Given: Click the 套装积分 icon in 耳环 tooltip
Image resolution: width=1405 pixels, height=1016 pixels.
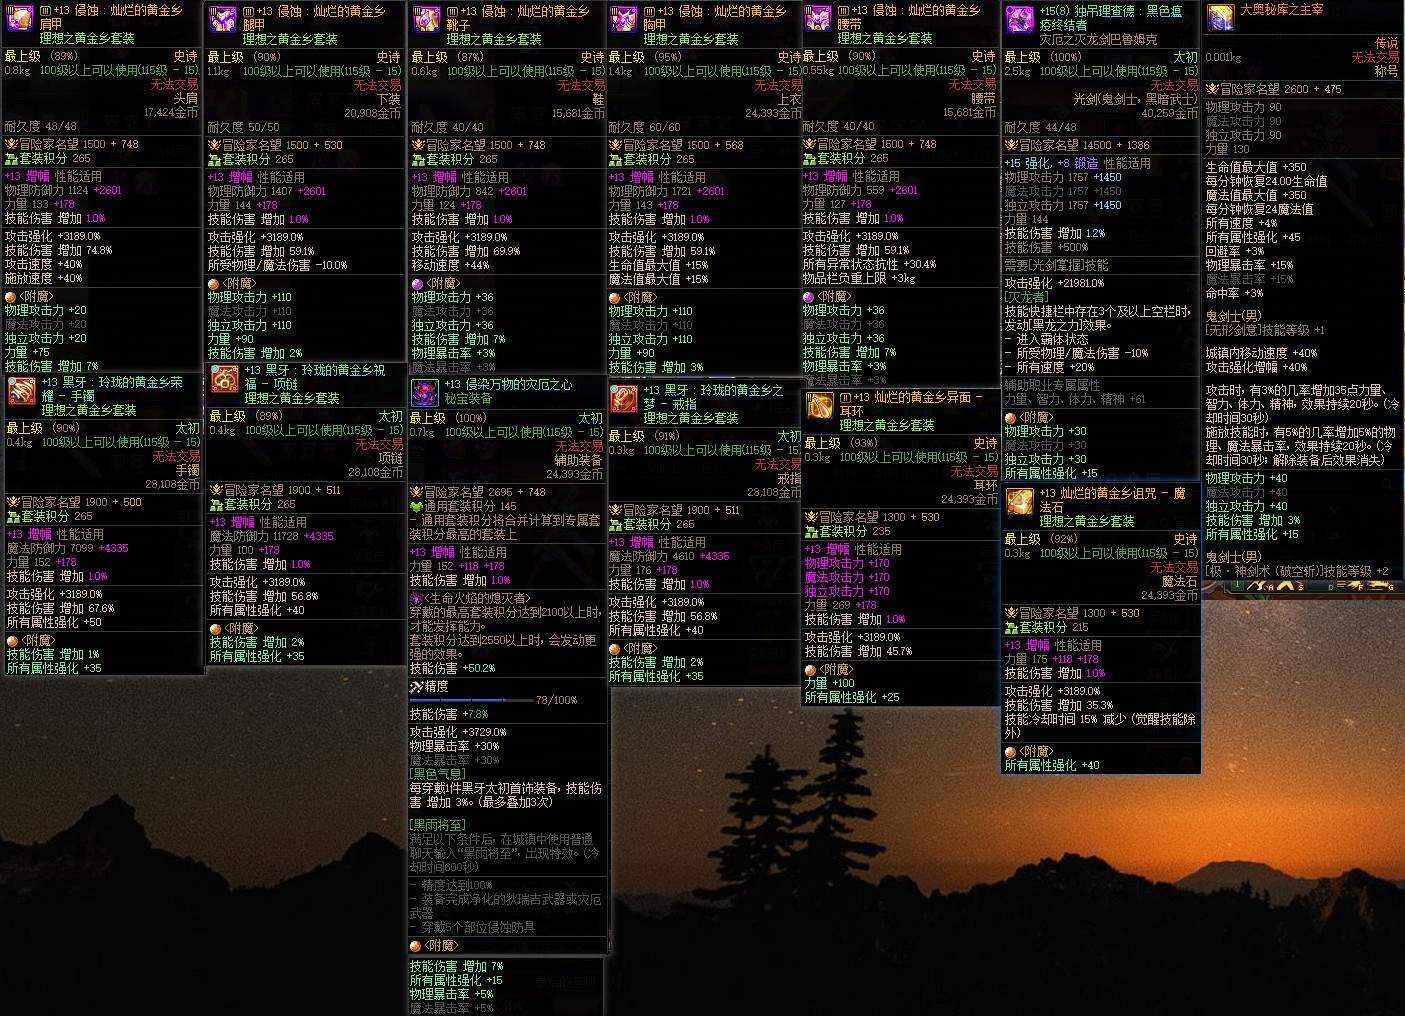Looking at the screenshot, I should (x=811, y=531).
